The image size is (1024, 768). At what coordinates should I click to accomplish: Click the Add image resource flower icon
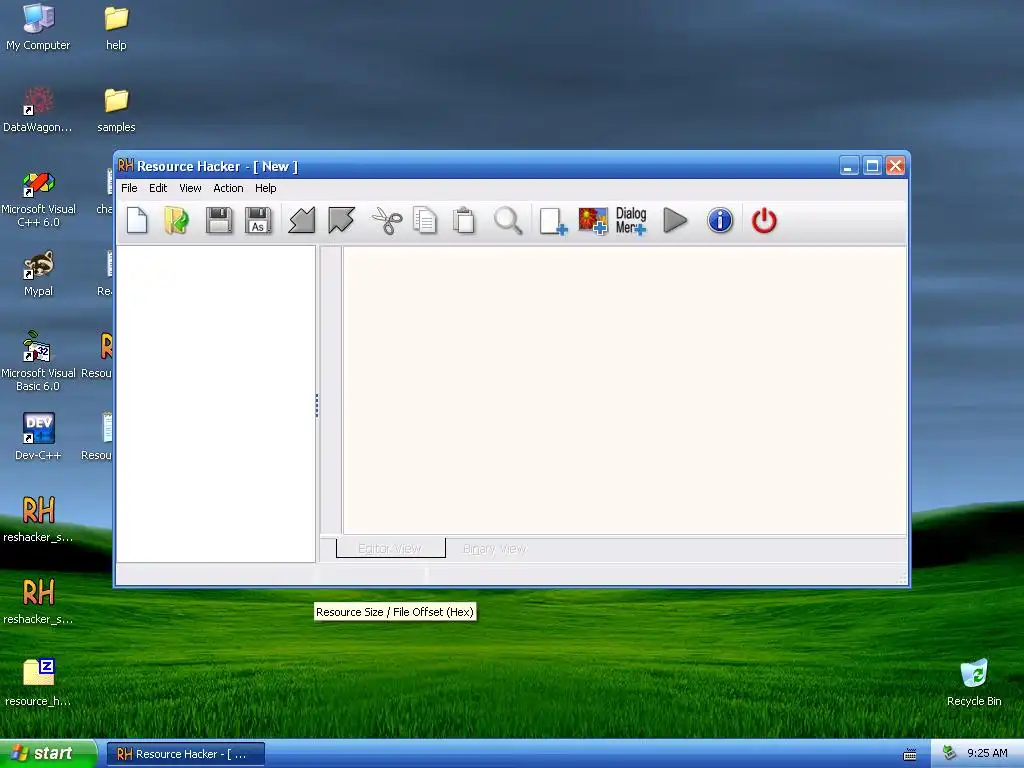[593, 221]
